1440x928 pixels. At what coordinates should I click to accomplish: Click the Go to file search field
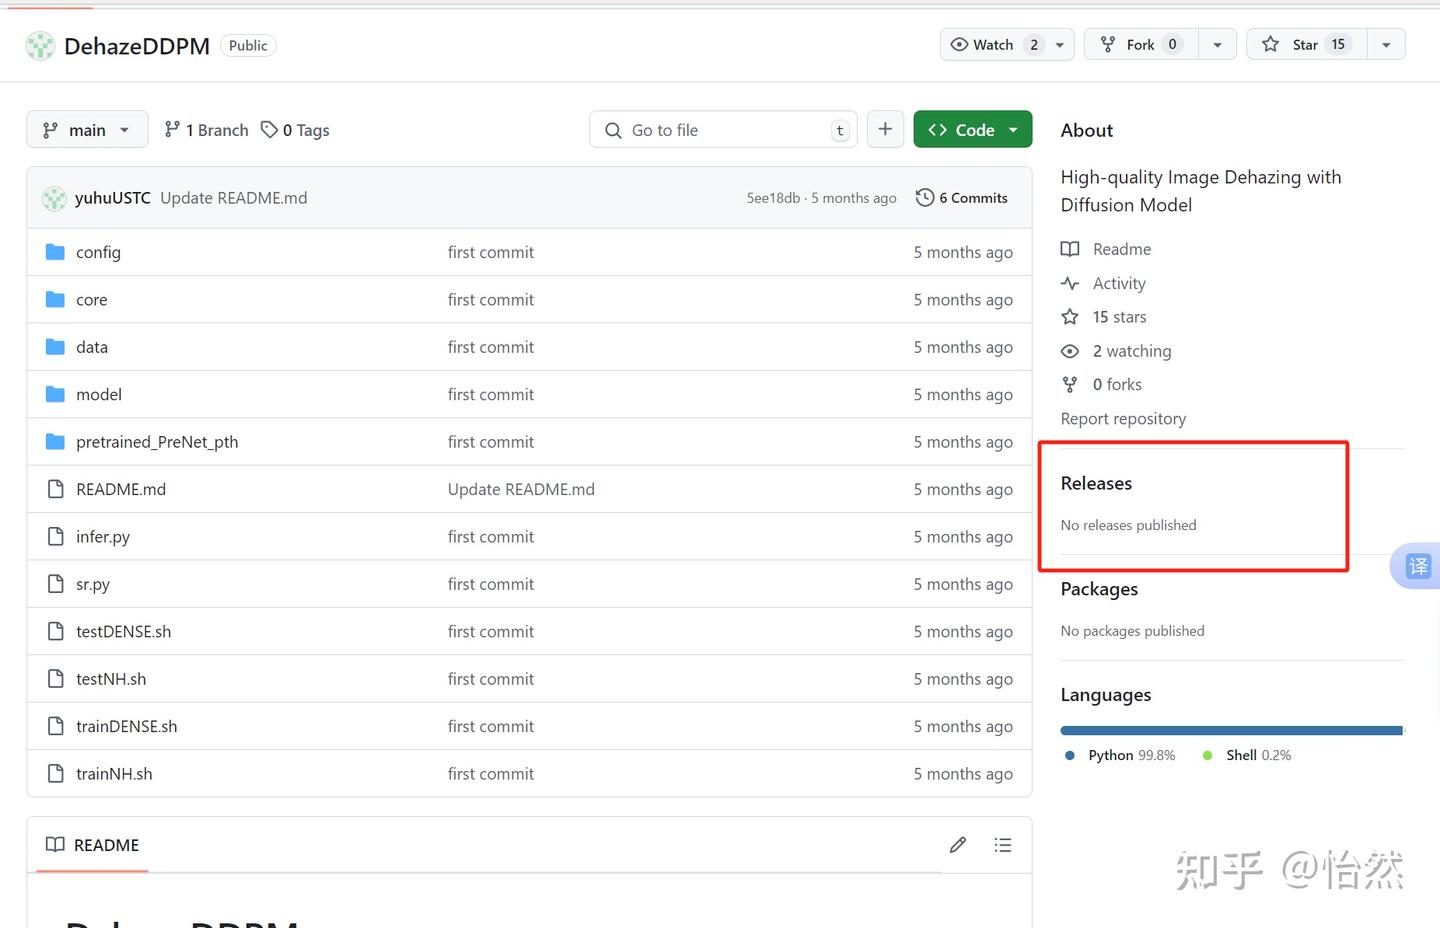[x=724, y=130]
